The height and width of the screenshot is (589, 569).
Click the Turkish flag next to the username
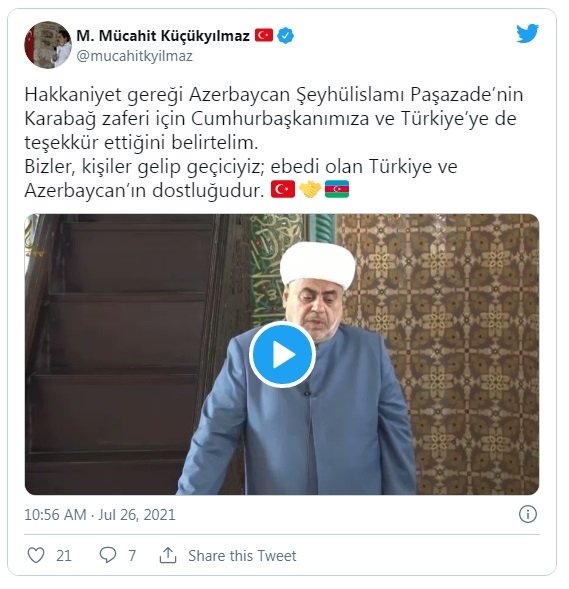coord(264,35)
